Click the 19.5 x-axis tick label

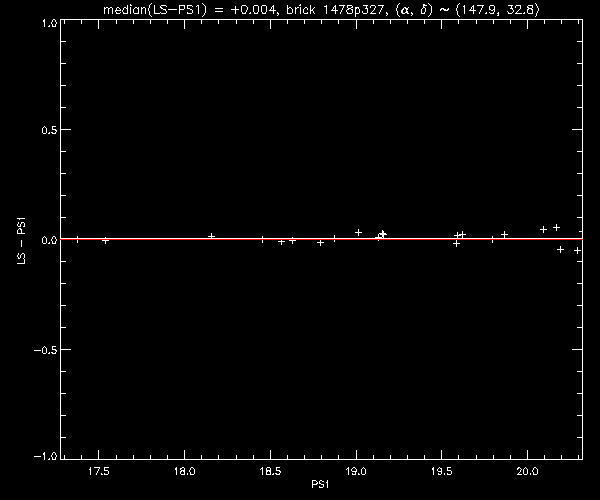click(x=442, y=471)
